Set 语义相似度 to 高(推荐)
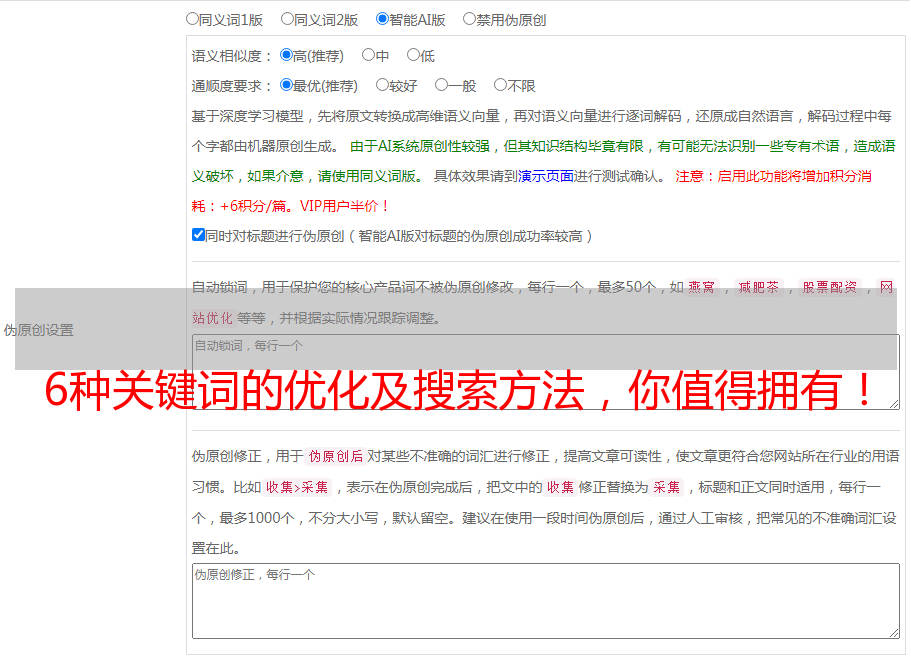This screenshot has width=911, height=658. [x=286, y=55]
